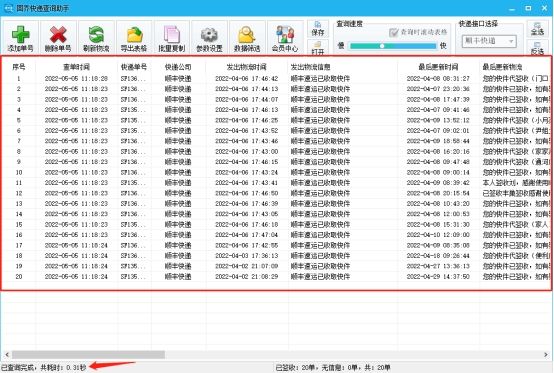554x373 pixels.
Task: Open the 导出表格 export folder icon
Action: click(x=134, y=35)
